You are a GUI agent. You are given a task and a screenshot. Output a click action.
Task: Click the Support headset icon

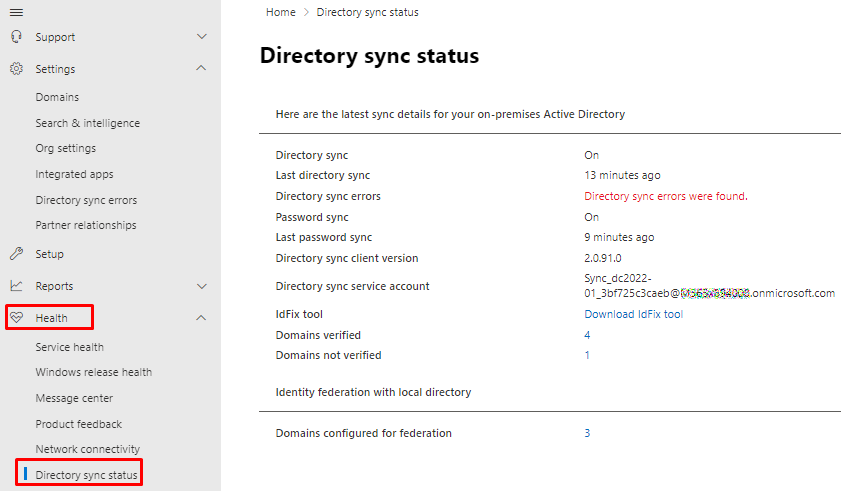(16, 37)
